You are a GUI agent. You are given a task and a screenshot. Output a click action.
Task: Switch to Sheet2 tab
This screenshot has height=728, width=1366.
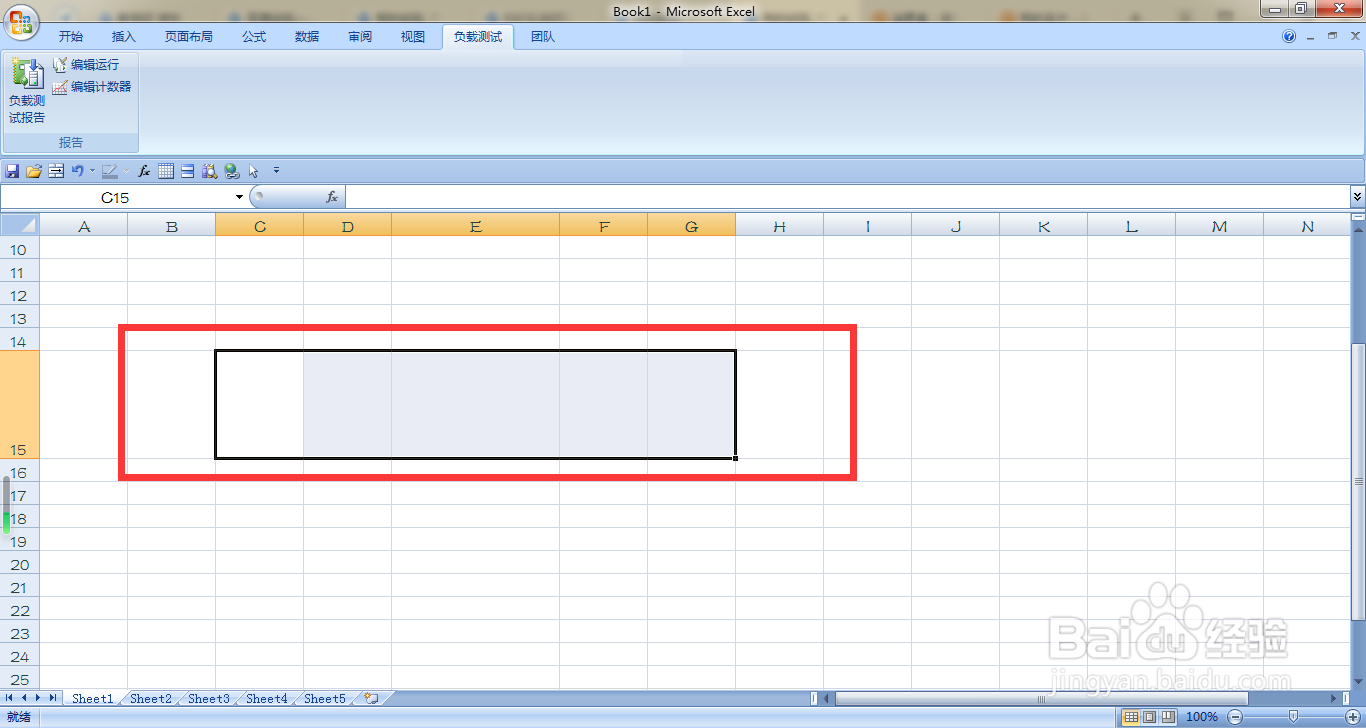pos(151,698)
